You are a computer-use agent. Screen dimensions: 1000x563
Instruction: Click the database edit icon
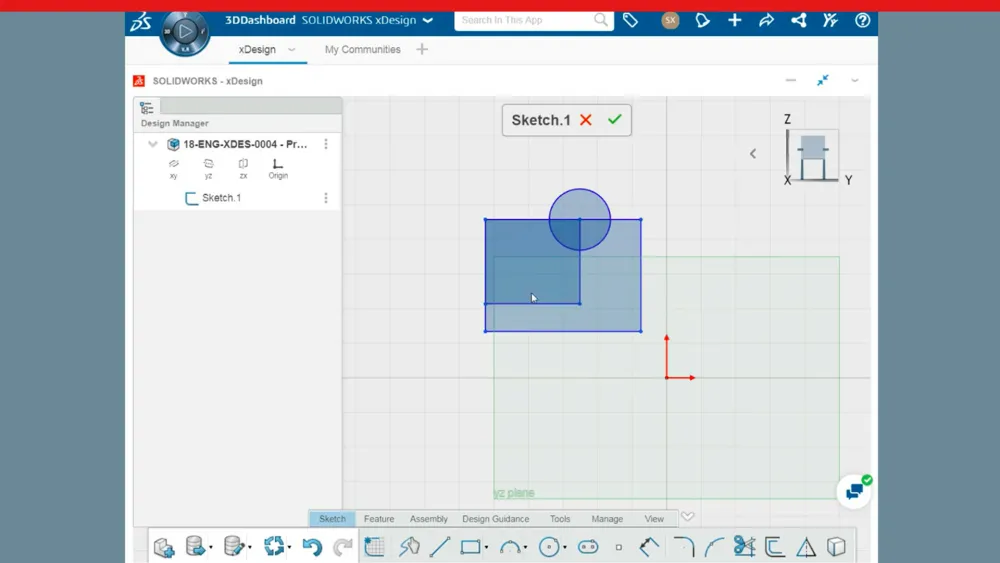point(233,546)
